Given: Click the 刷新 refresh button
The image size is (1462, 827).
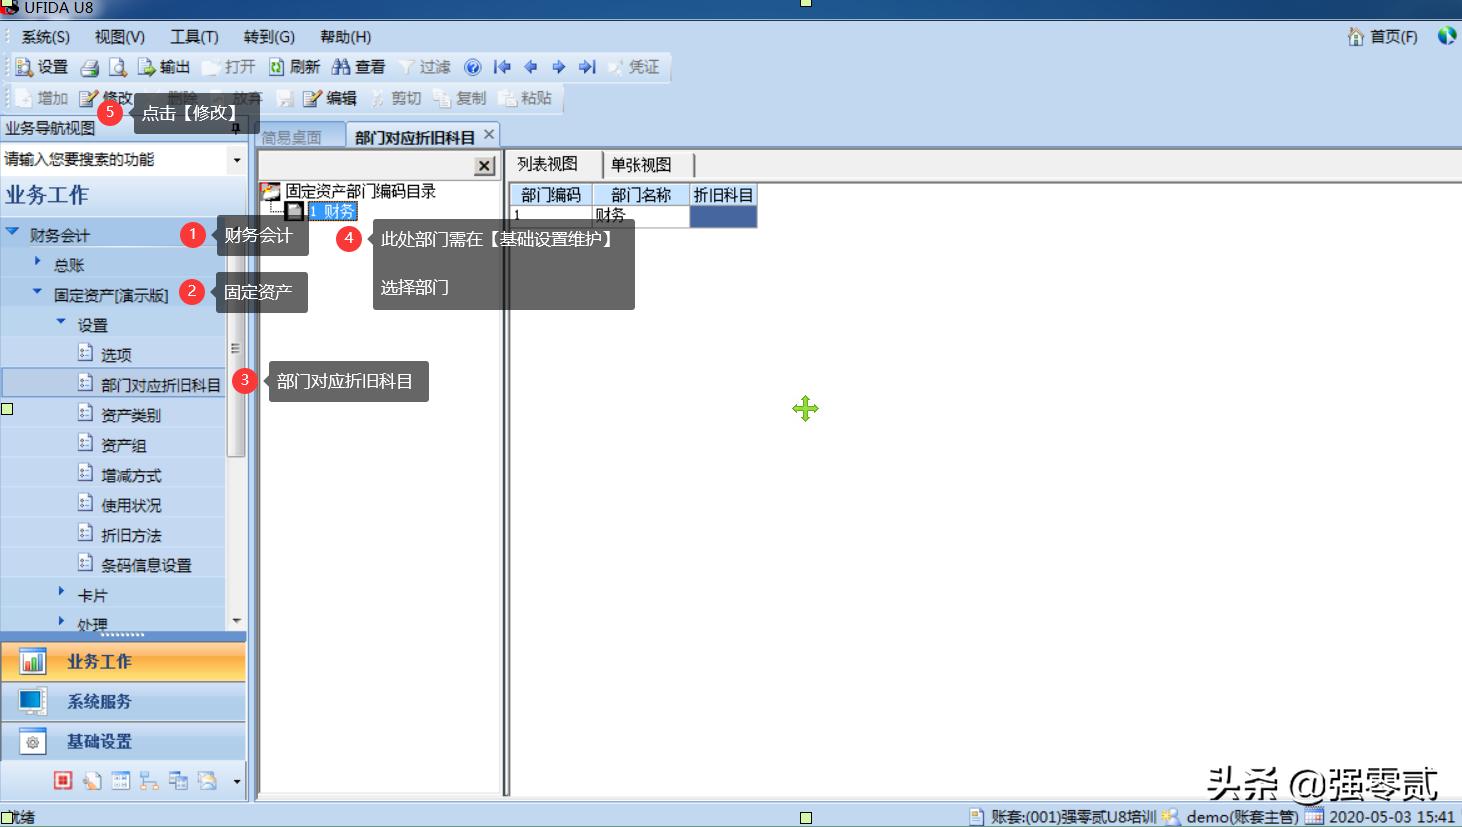Looking at the screenshot, I should [x=294, y=67].
